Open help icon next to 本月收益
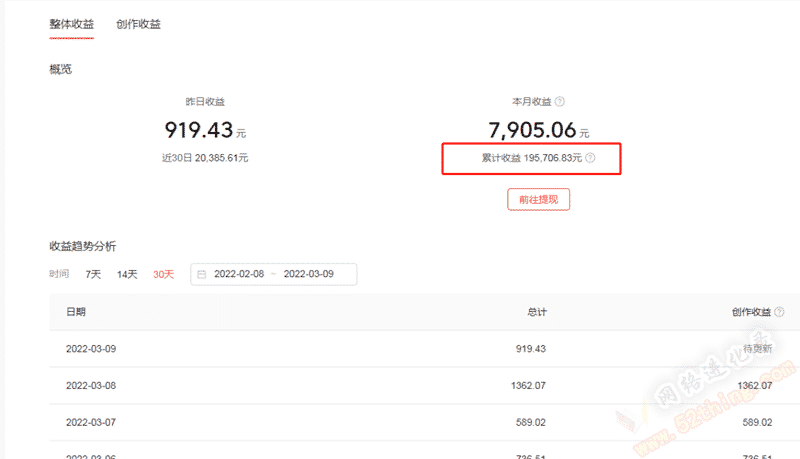 pyautogui.click(x=560, y=101)
